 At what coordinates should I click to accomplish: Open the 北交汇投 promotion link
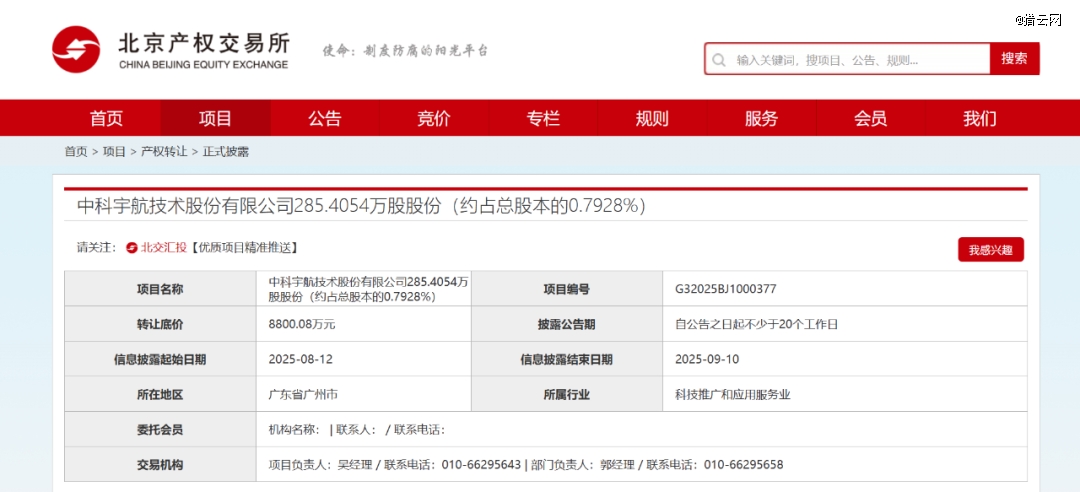(x=163, y=247)
